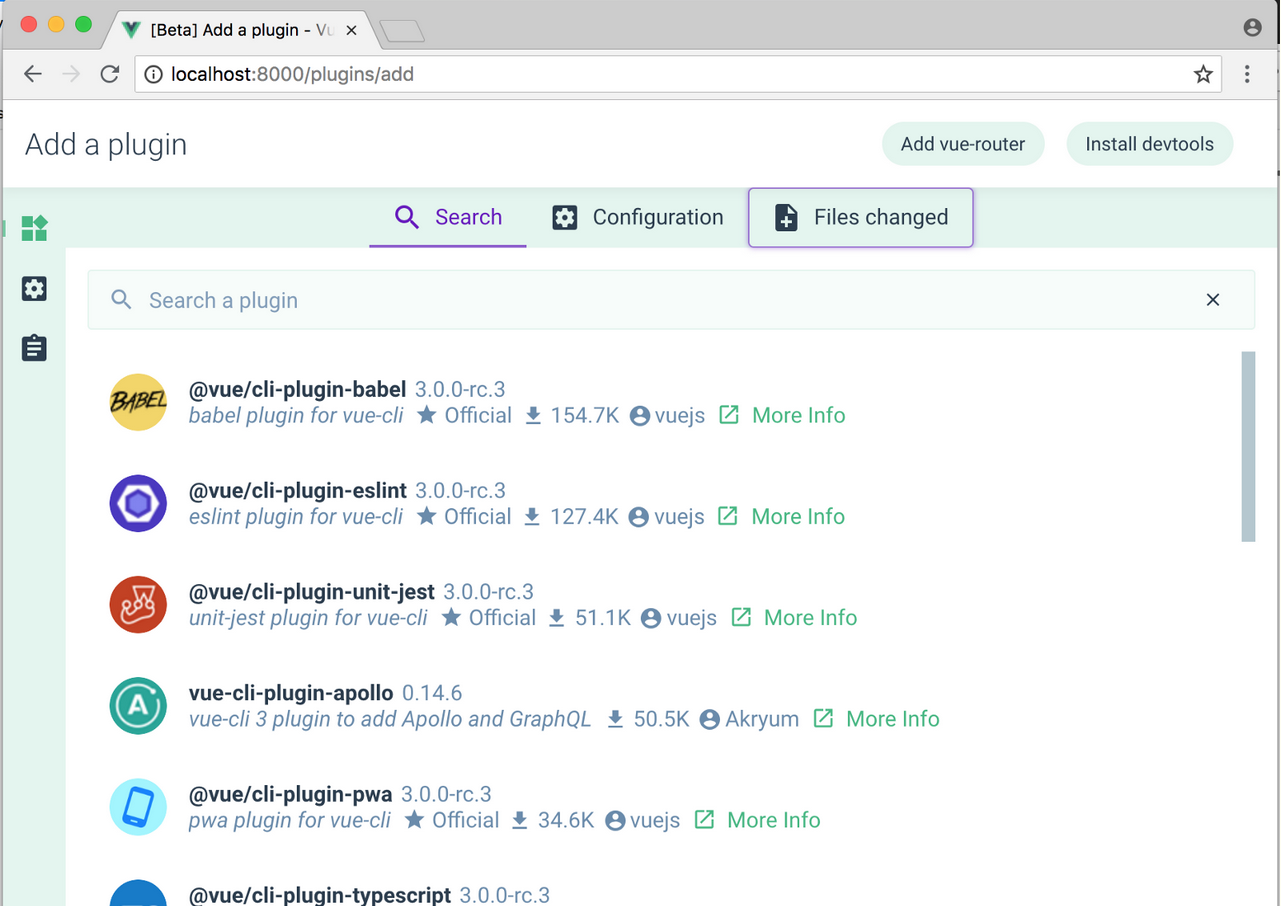Click the plugin list scrollbar thumb
This screenshot has width=1281, height=906.
1248,446
